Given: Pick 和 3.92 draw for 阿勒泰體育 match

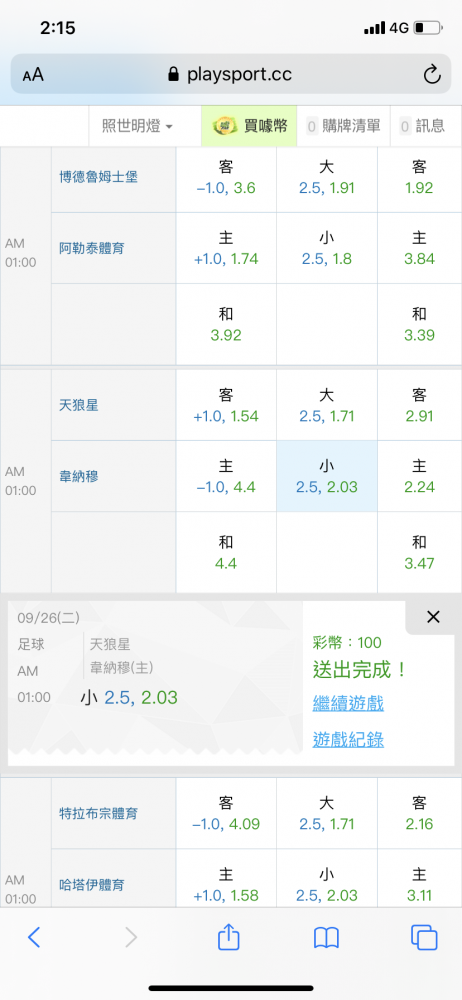Looking at the screenshot, I should point(226,324).
